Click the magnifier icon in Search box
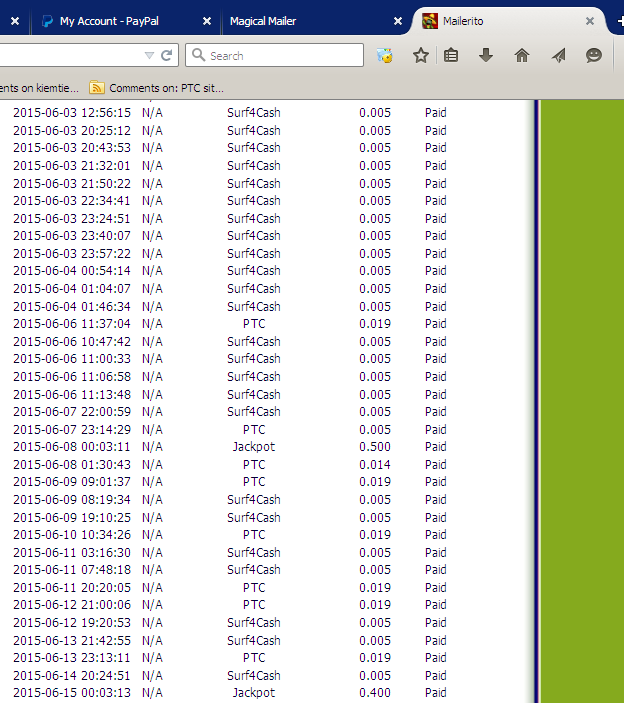This screenshot has width=624, height=703. 198,55
